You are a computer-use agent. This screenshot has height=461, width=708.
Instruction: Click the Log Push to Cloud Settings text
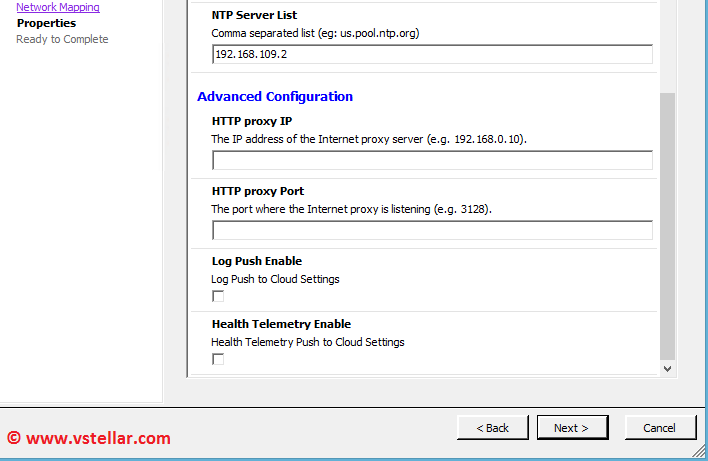pos(275,279)
